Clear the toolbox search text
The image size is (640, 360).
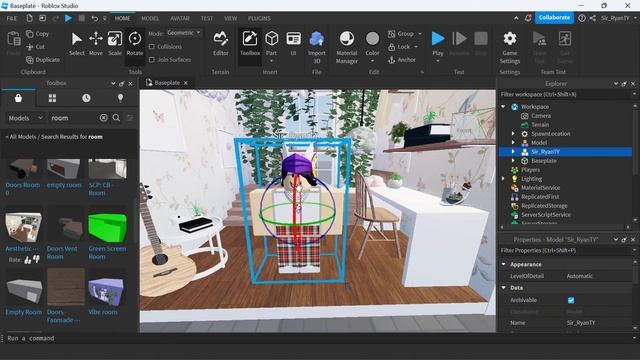coord(104,118)
